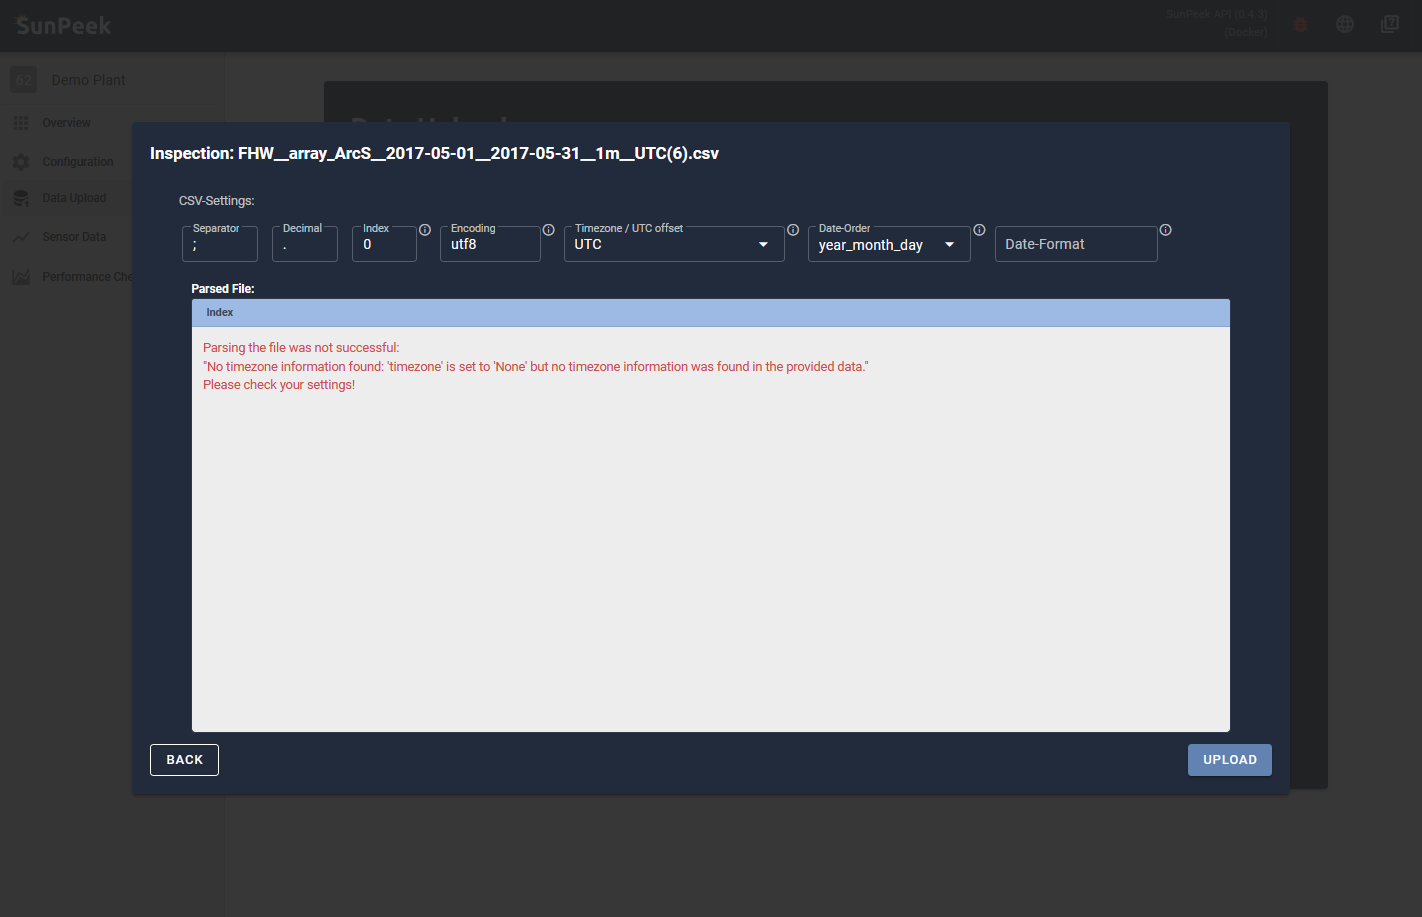1422x917 pixels.
Task: Click the 'Please check your settings!' text
Action: coord(279,385)
